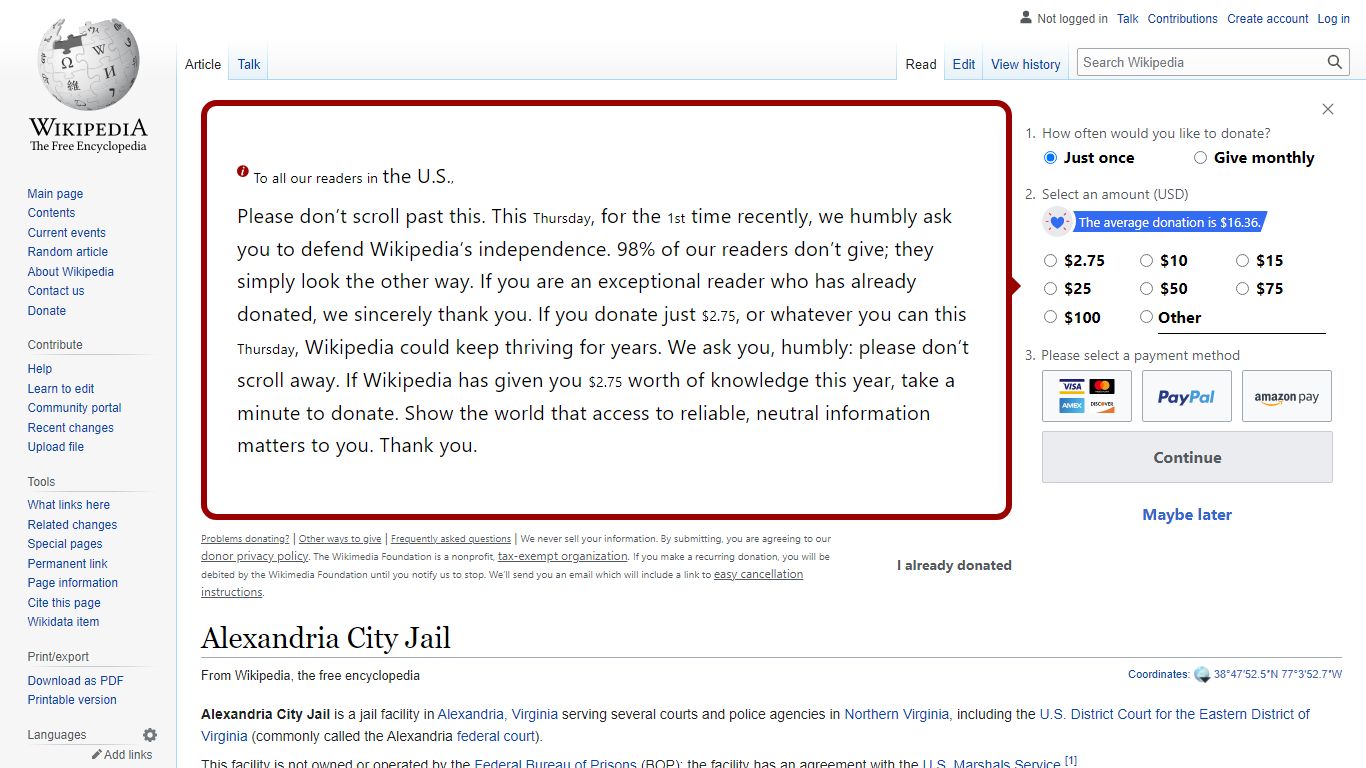Select Just once donation frequency

[1050, 158]
